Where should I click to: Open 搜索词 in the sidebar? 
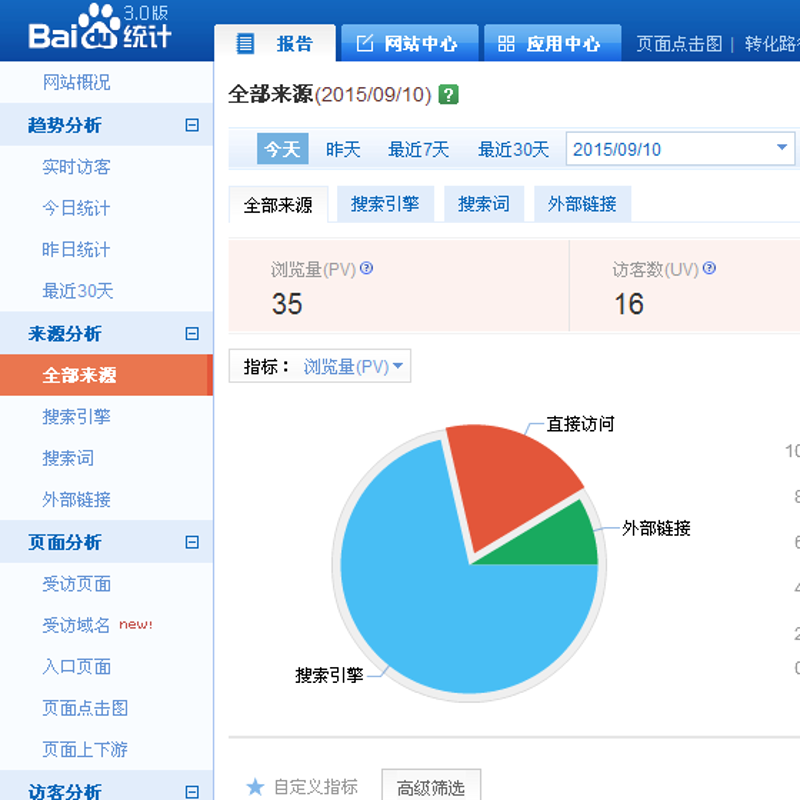click(x=68, y=458)
